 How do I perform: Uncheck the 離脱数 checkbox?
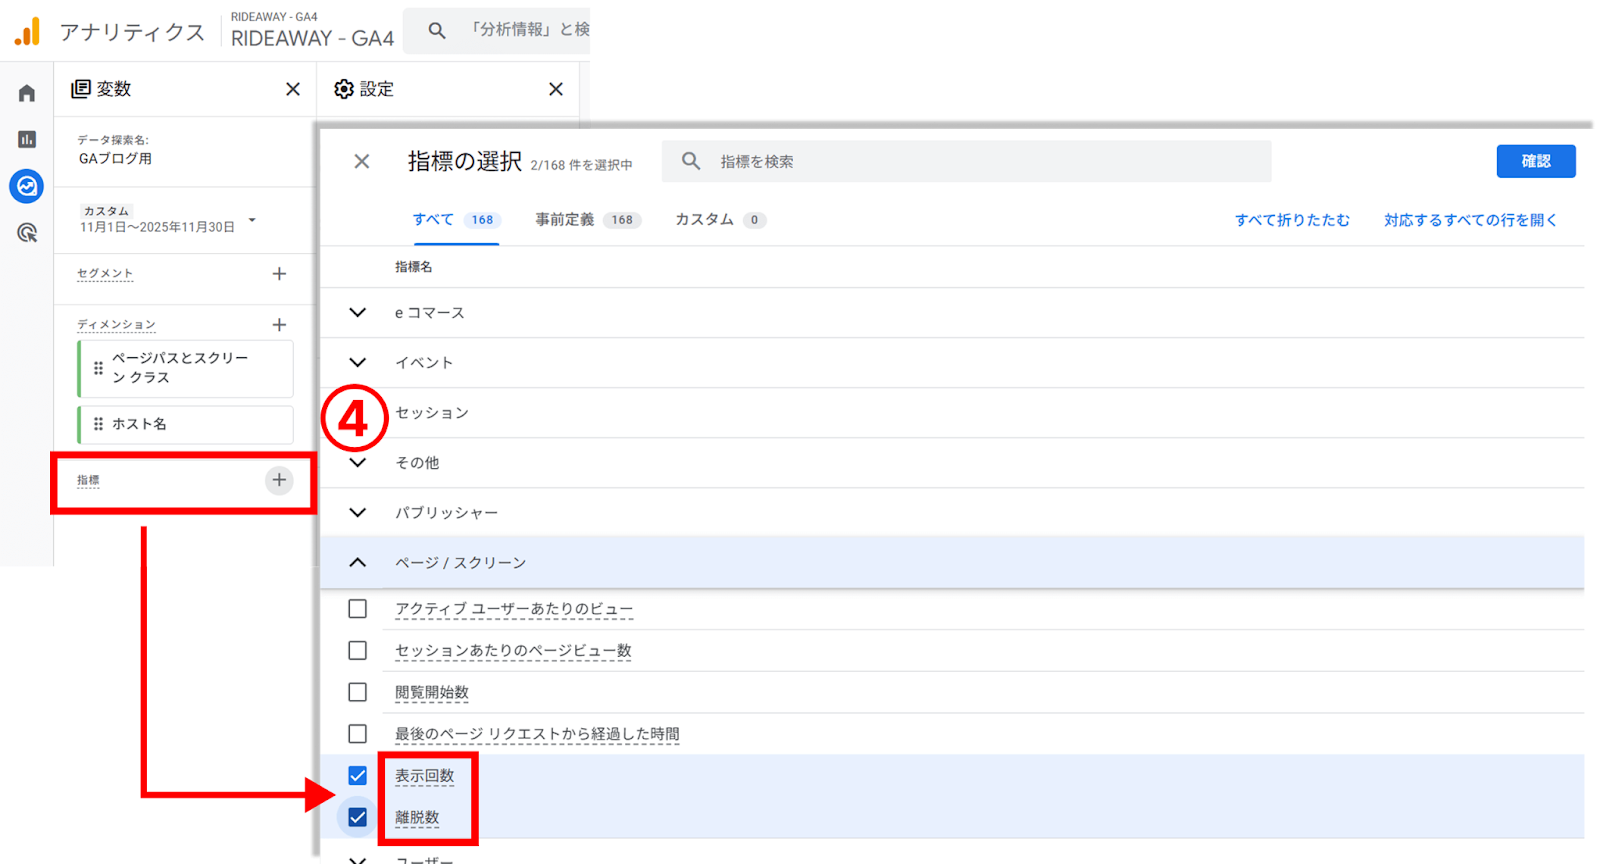[357, 817]
